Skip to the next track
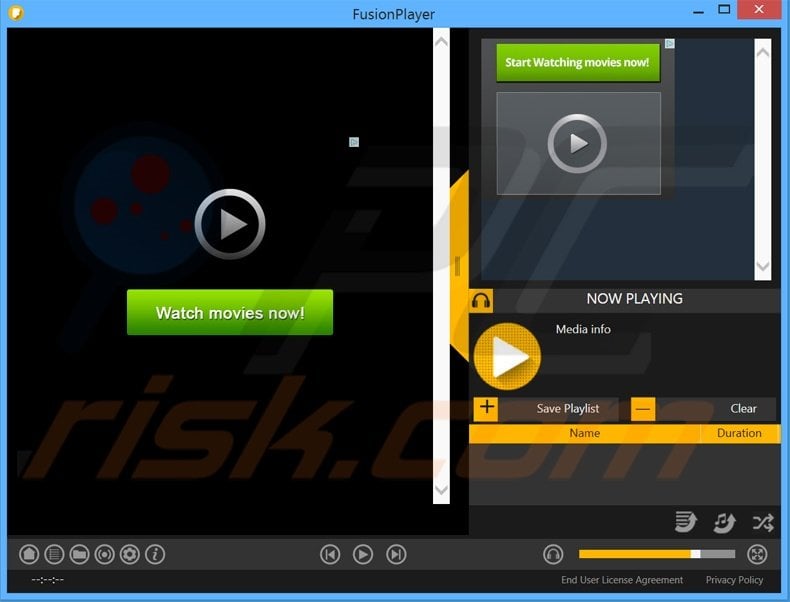 click(396, 554)
